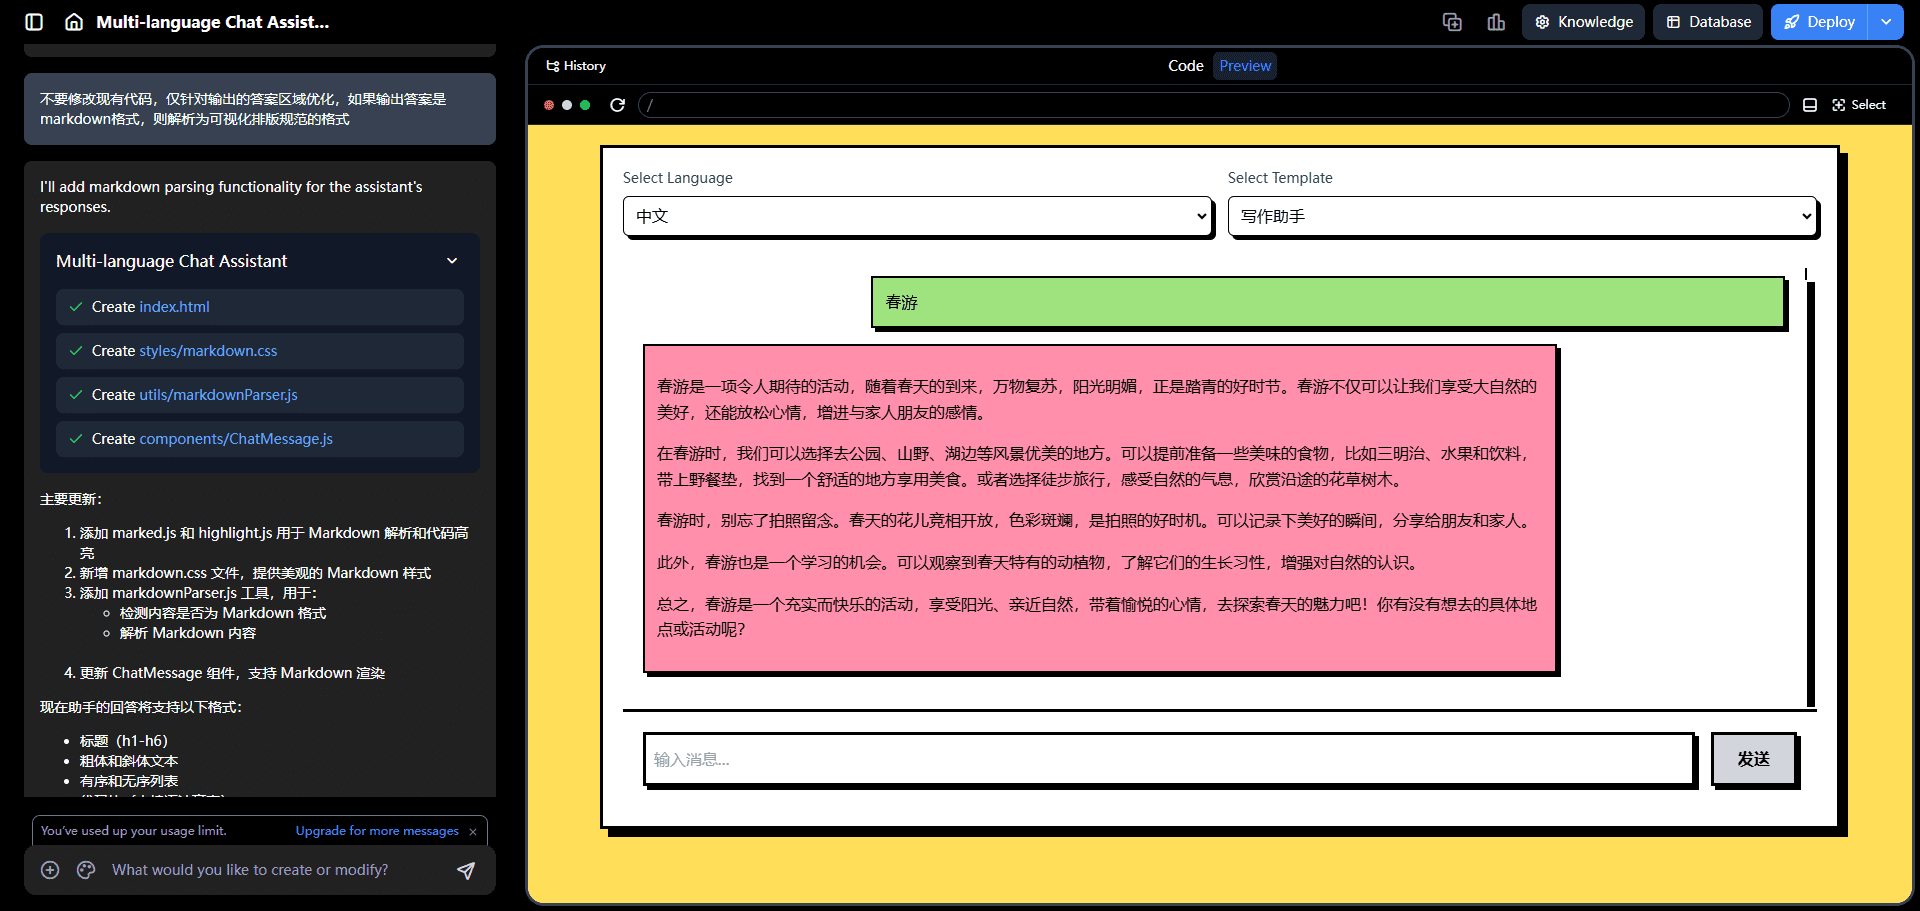Toggle the left sidebar panel icon

[x=34, y=22]
